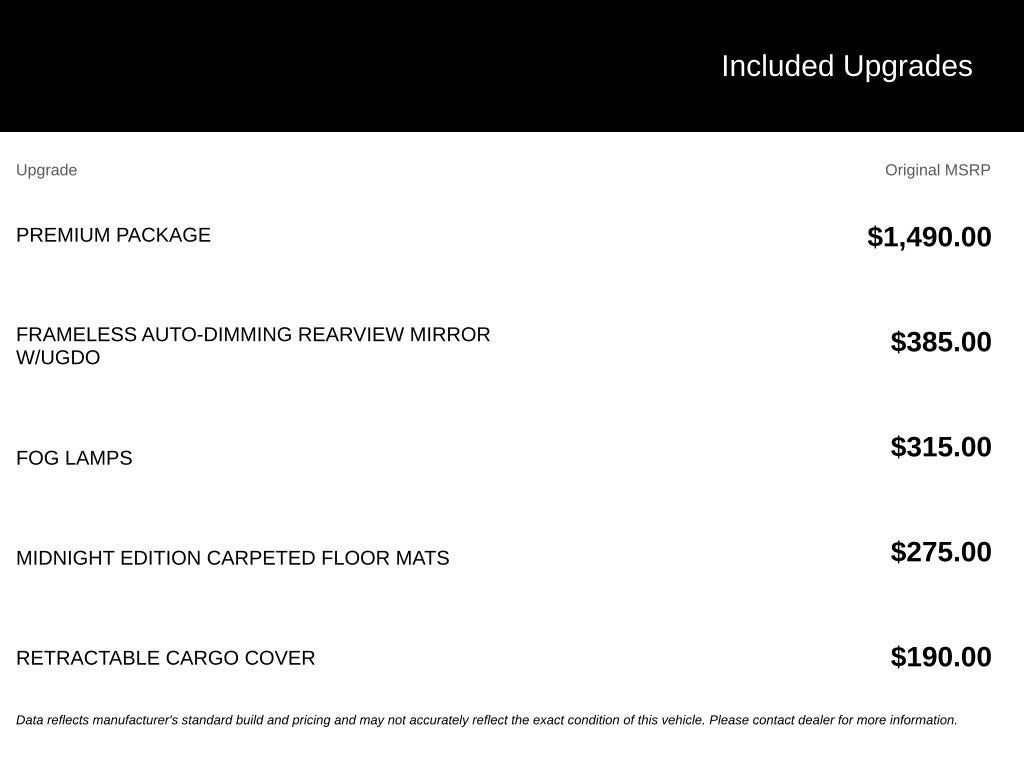Click the $275.00 price value
This screenshot has width=1024, height=768.
[941, 552]
